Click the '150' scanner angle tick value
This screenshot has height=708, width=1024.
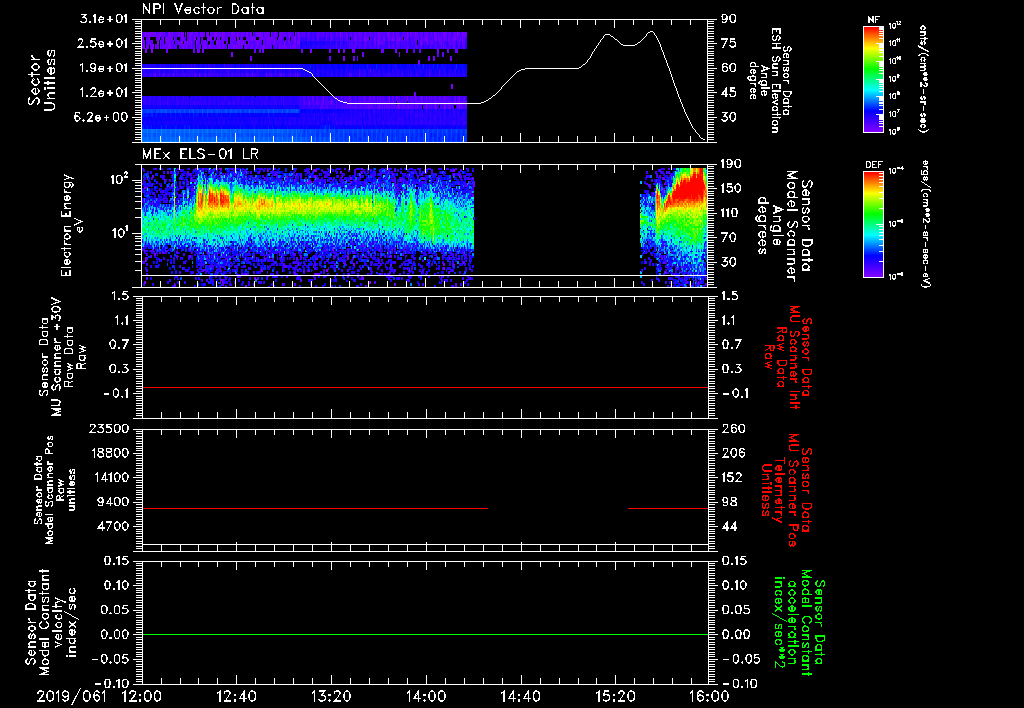(x=732, y=188)
